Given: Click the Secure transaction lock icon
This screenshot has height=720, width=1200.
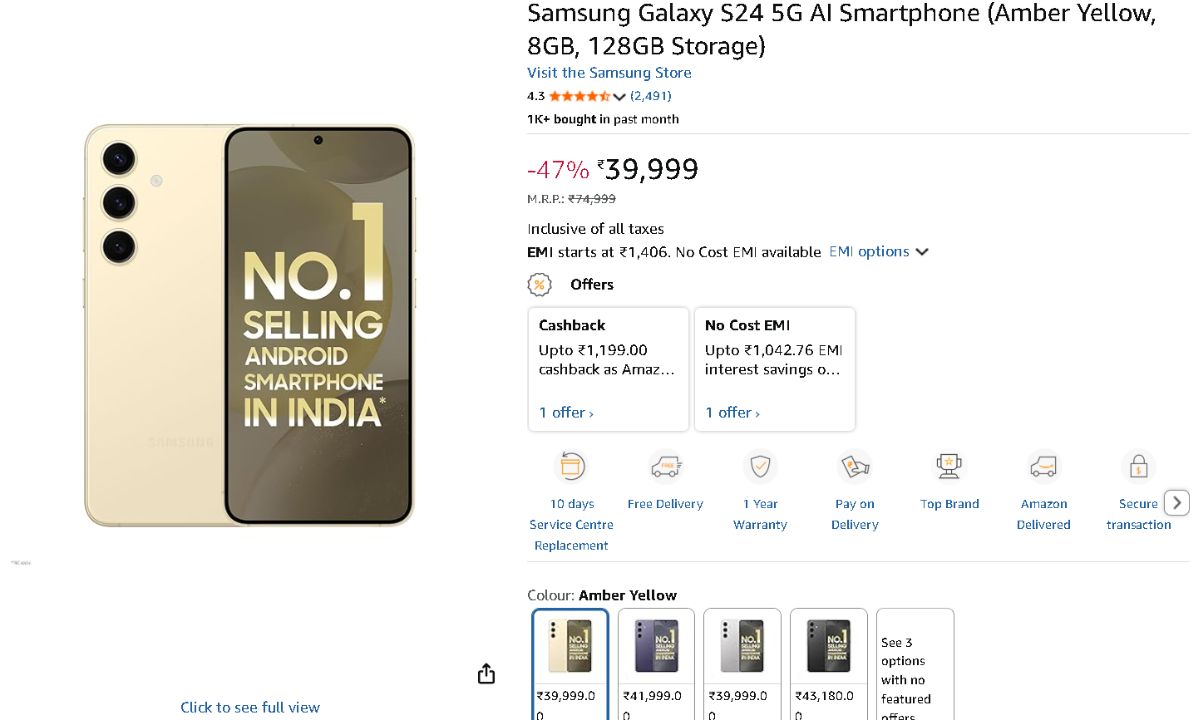Looking at the screenshot, I should click(x=1138, y=466).
